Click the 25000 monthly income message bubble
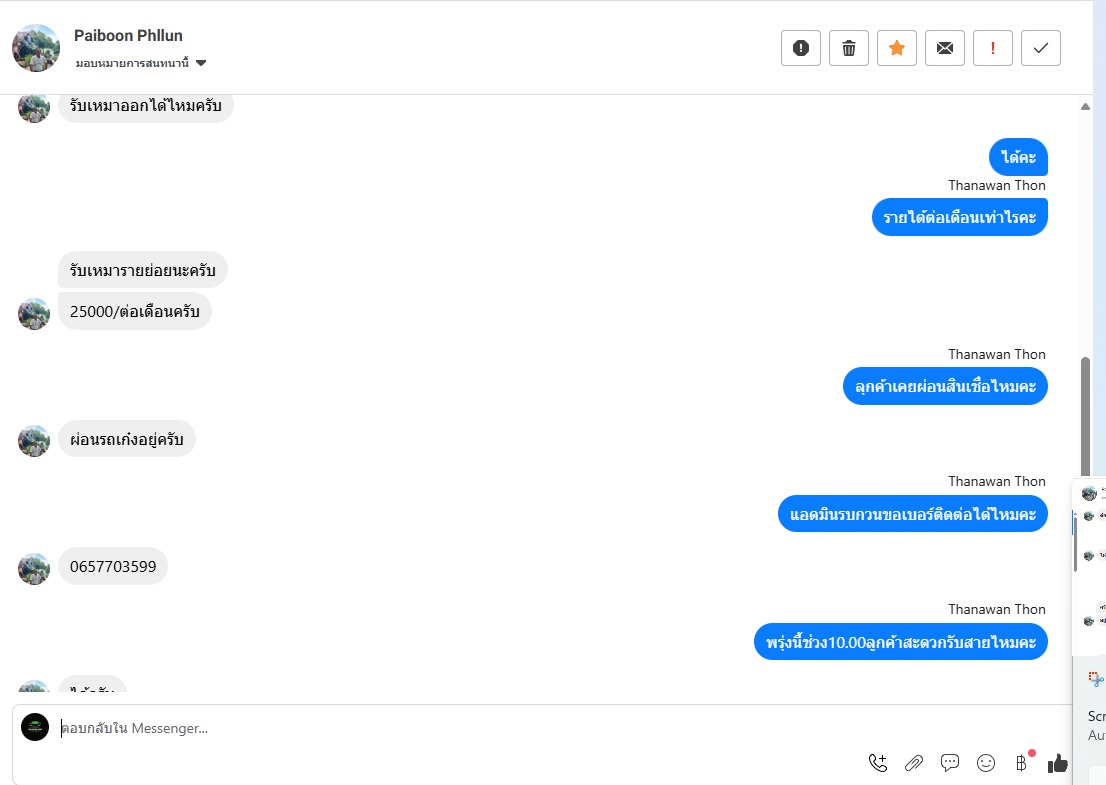Viewport: 1106px width, 785px height. pyautogui.click(x=135, y=311)
